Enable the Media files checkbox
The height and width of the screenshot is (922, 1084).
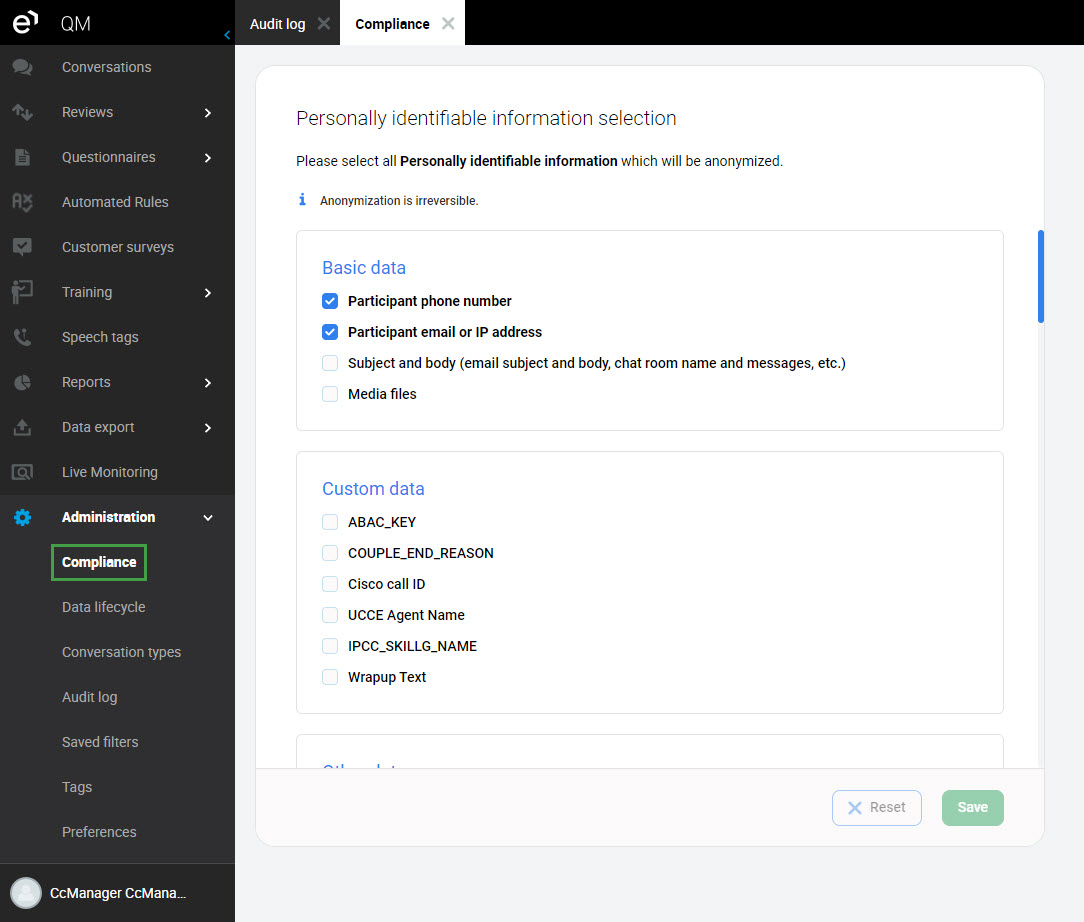click(330, 394)
